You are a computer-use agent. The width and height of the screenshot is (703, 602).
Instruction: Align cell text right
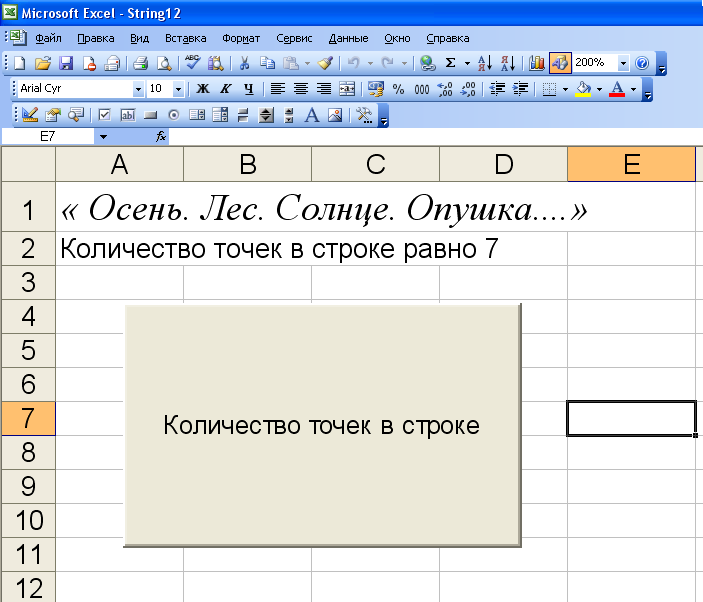click(x=324, y=89)
